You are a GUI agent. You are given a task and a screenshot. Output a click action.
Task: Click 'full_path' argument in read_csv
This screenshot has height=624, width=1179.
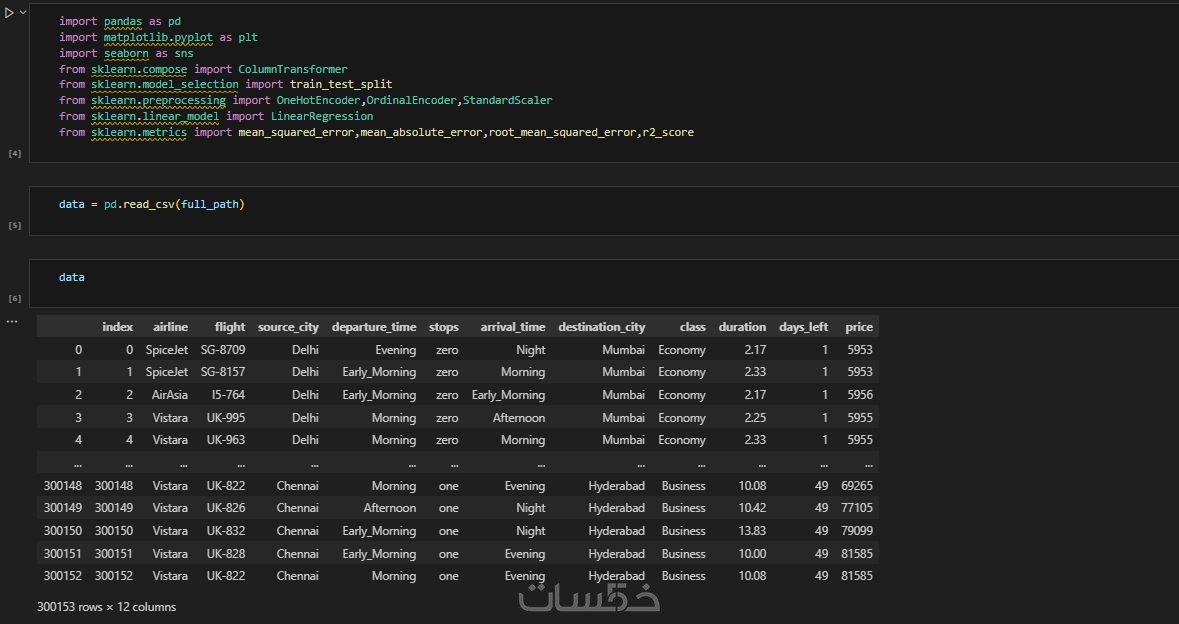pos(210,204)
